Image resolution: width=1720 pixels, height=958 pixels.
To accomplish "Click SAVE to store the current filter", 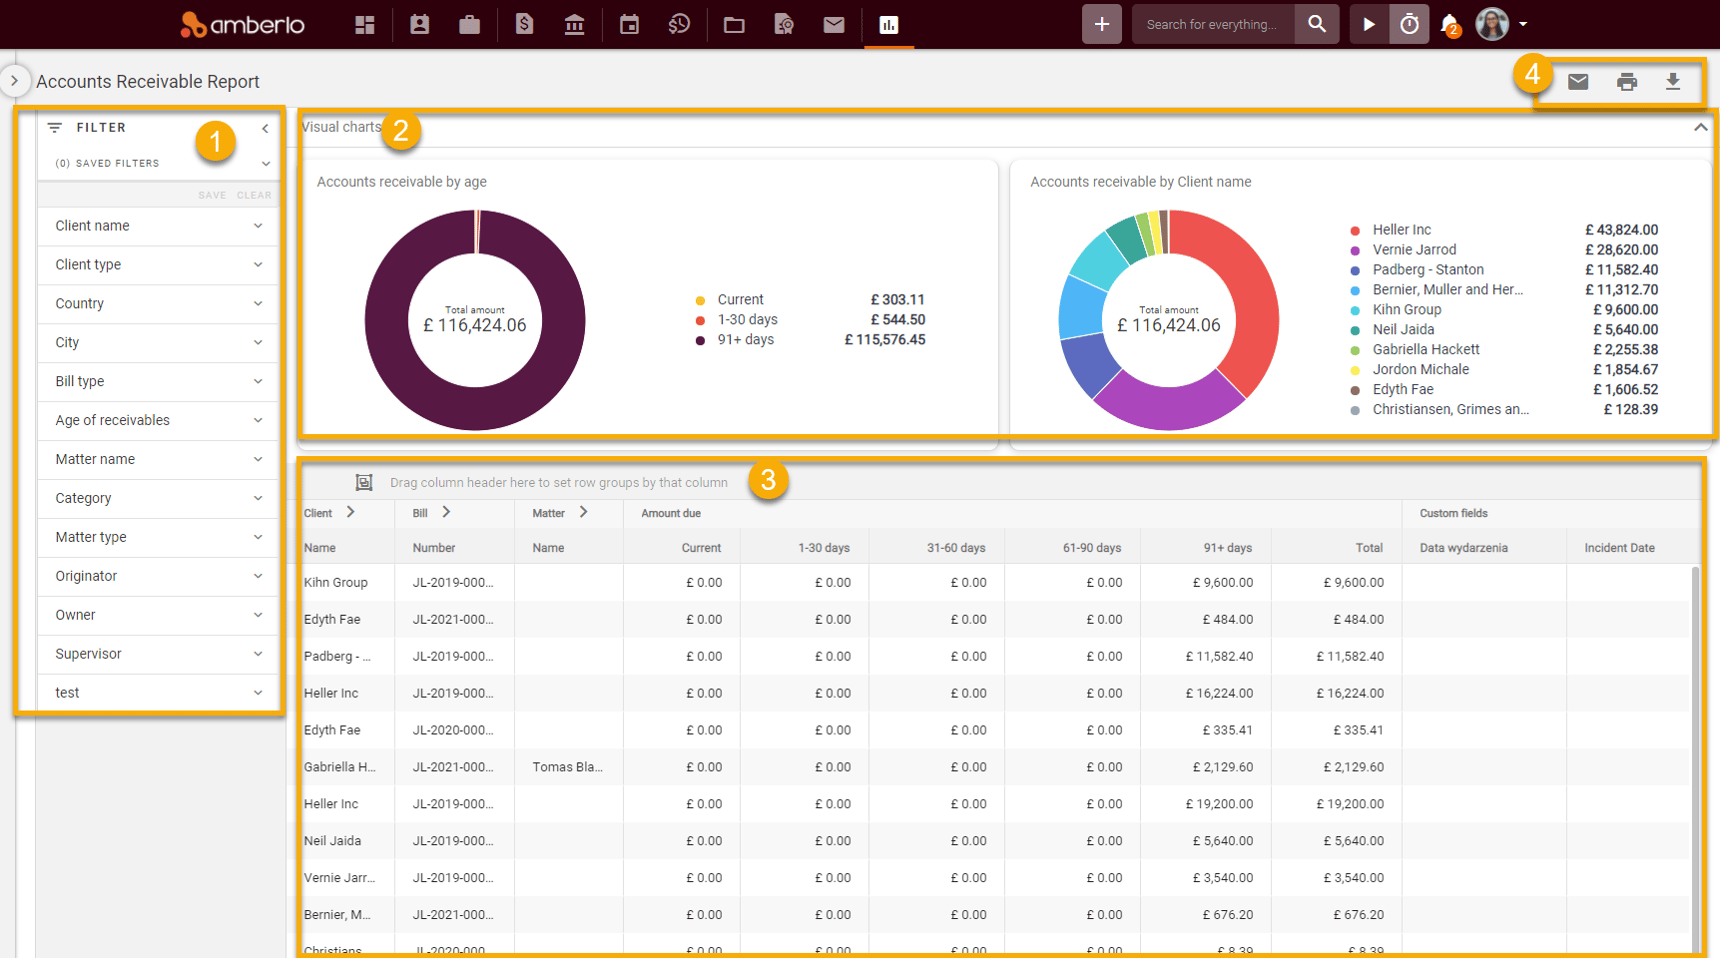I will coord(212,194).
